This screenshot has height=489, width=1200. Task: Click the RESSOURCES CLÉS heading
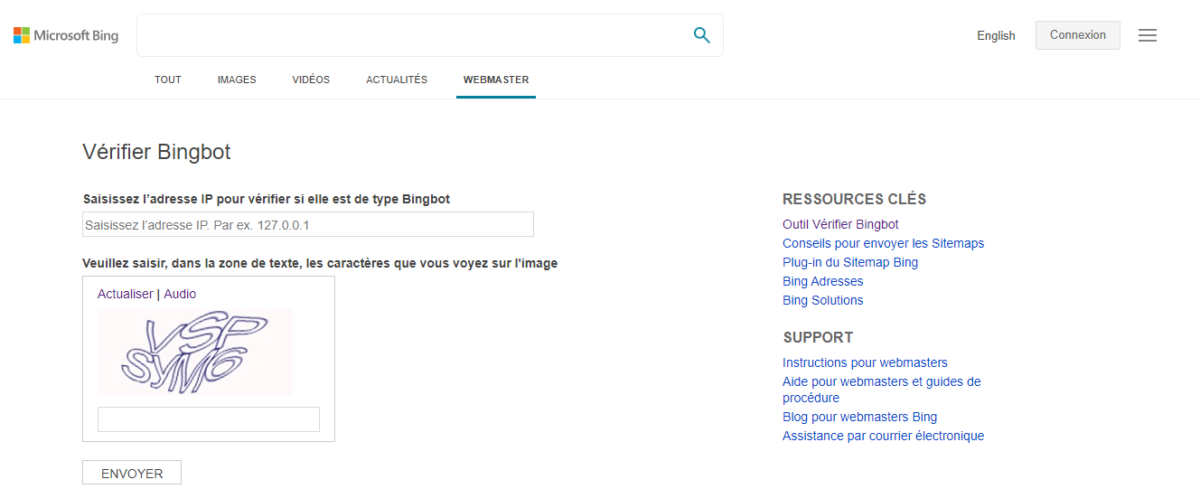pyautogui.click(x=854, y=199)
